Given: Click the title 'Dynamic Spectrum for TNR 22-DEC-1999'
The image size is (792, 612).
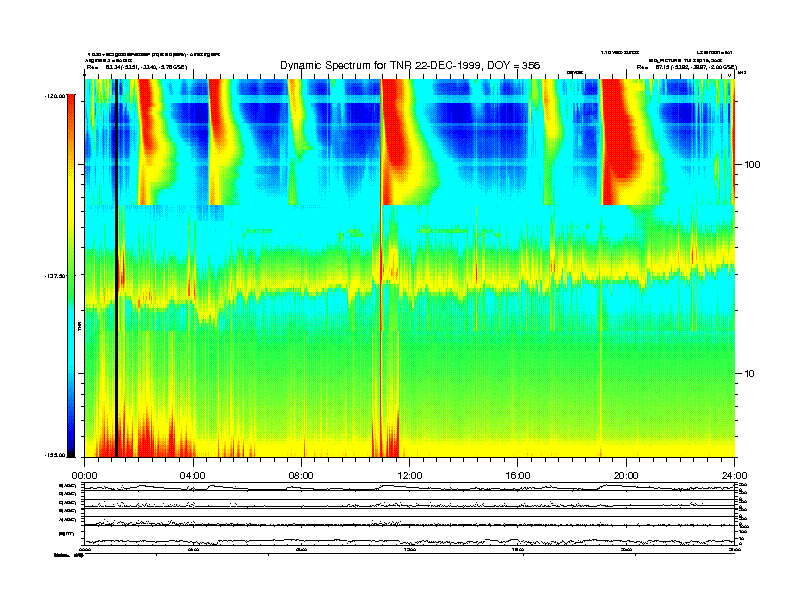Looking at the screenshot, I should pos(382,65).
